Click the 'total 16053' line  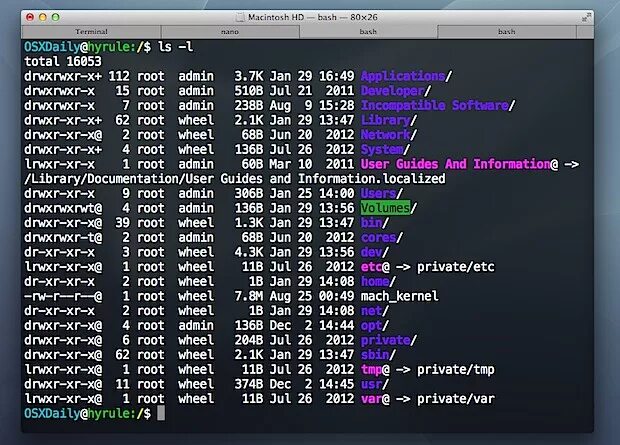pyautogui.click(x=63, y=61)
